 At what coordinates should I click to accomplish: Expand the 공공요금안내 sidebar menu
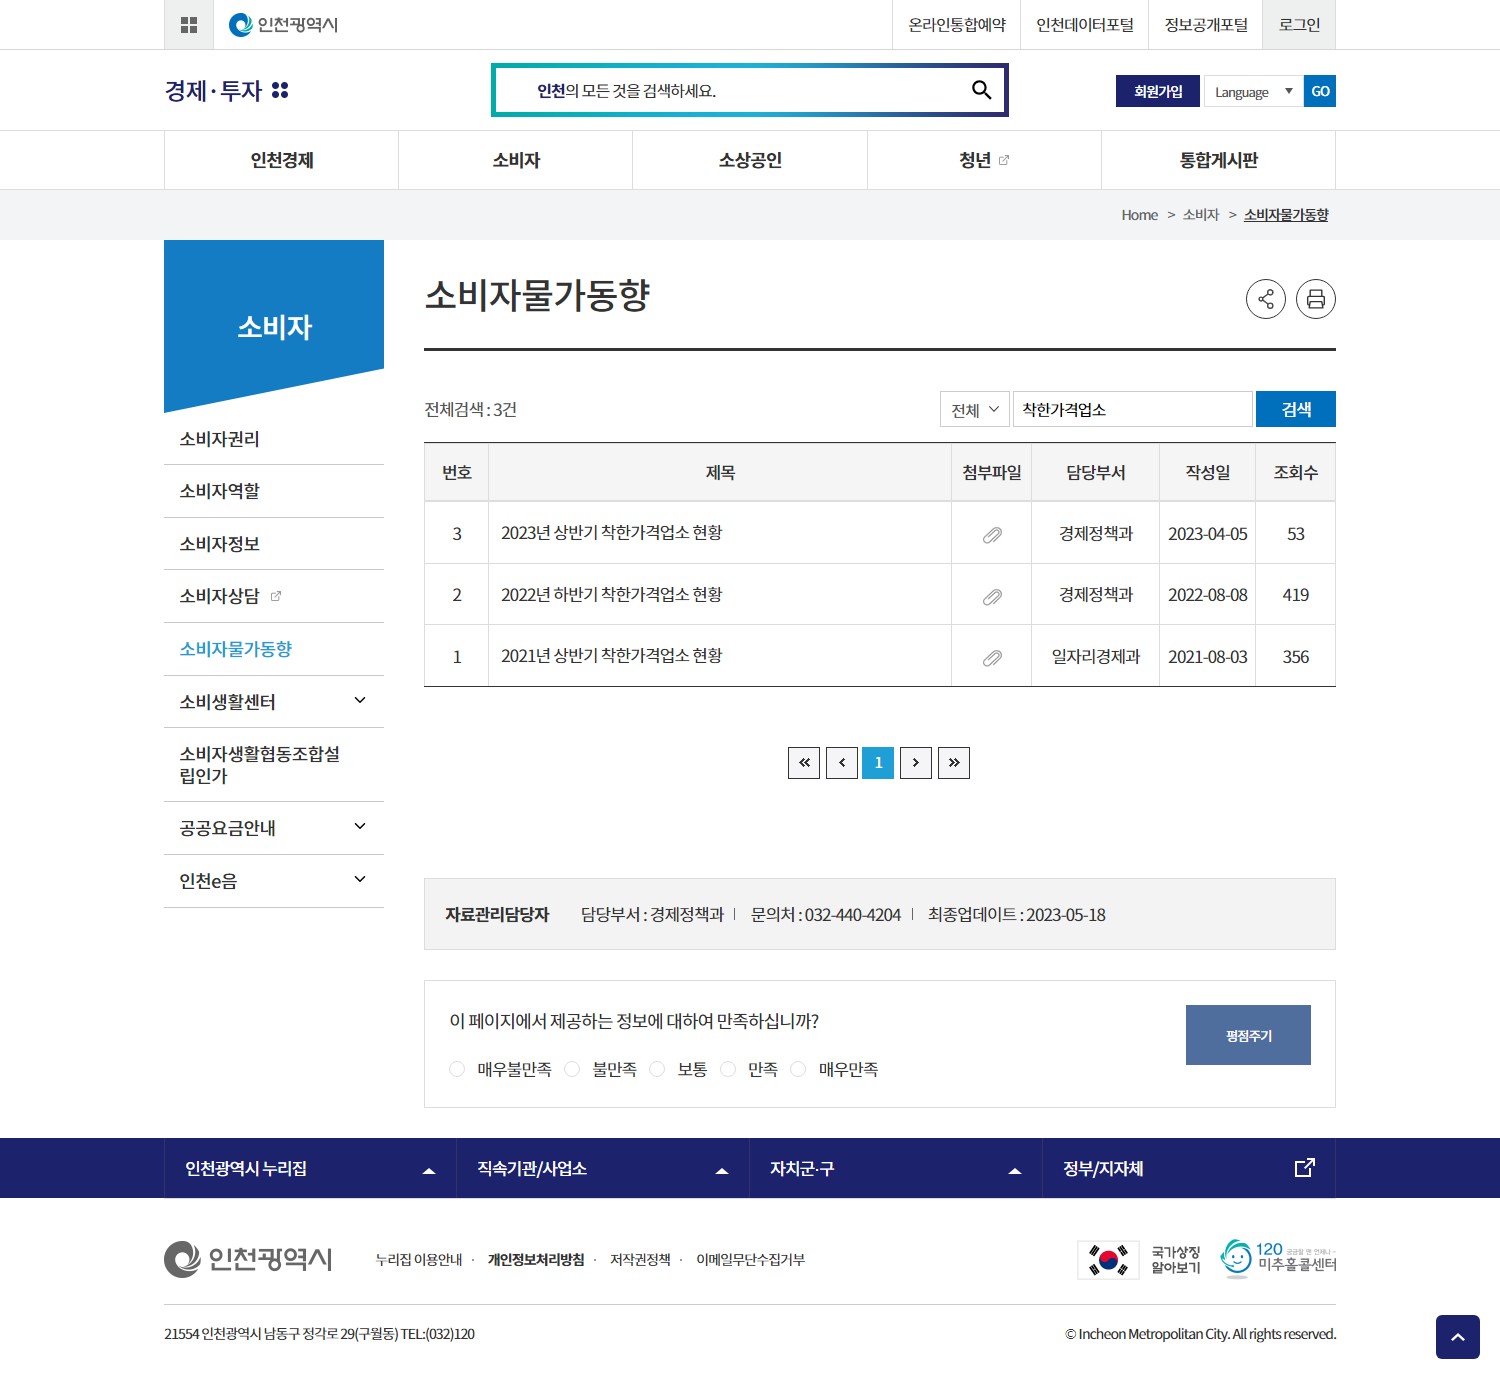click(x=360, y=827)
